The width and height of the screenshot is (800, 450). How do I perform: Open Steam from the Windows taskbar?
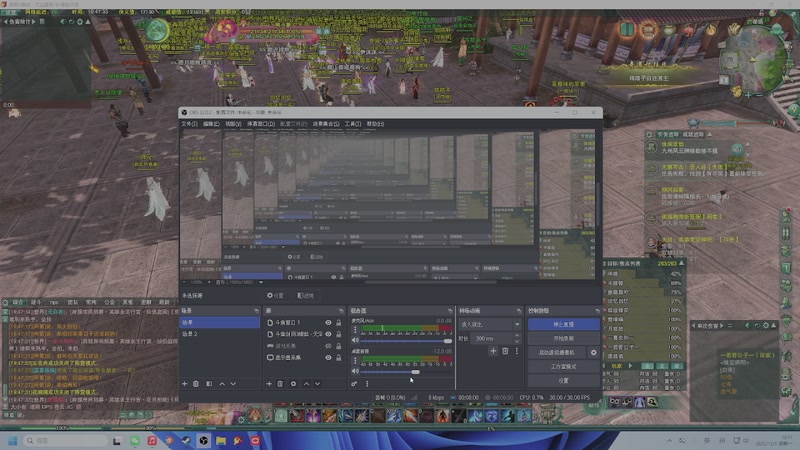pos(186,441)
